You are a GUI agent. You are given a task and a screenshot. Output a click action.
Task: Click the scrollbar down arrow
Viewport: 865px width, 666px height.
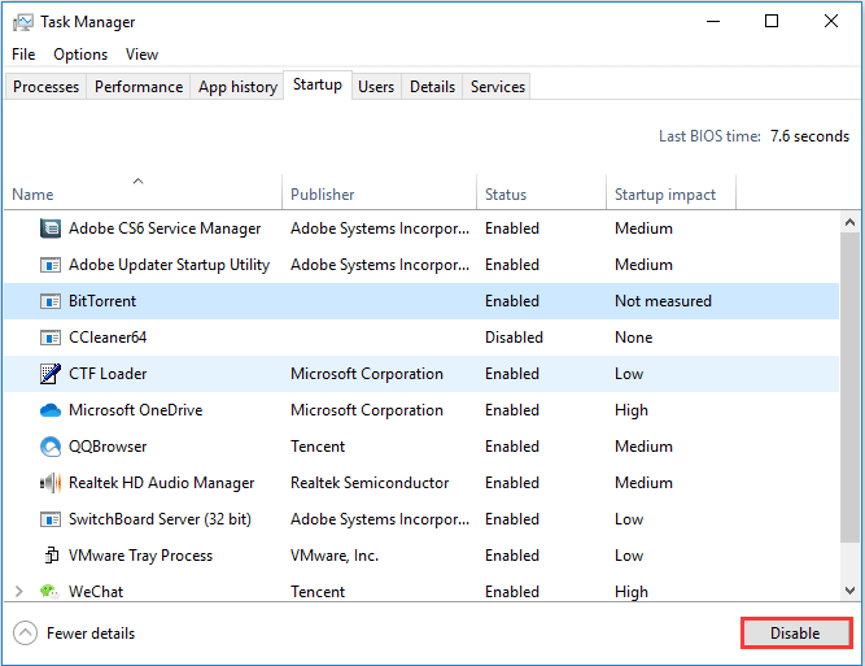click(850, 591)
